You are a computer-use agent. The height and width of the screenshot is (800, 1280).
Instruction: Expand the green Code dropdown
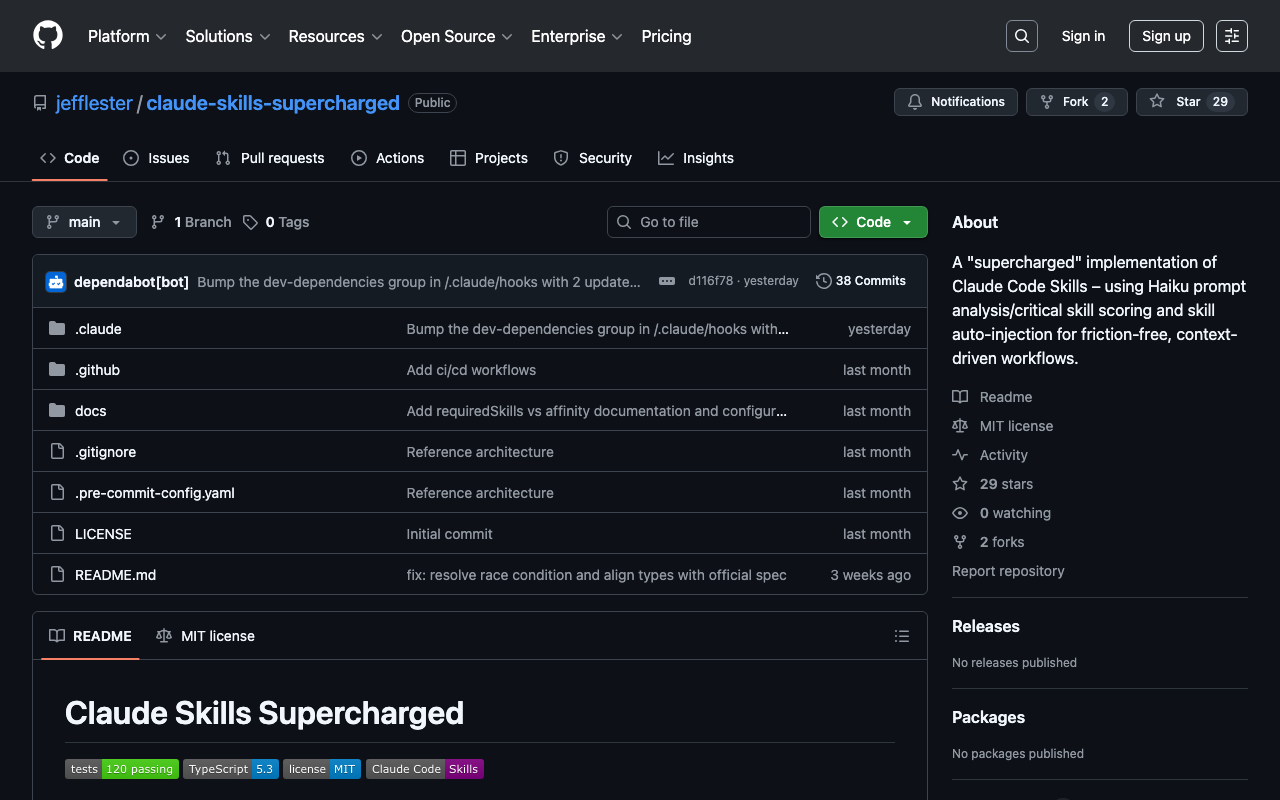coord(873,222)
